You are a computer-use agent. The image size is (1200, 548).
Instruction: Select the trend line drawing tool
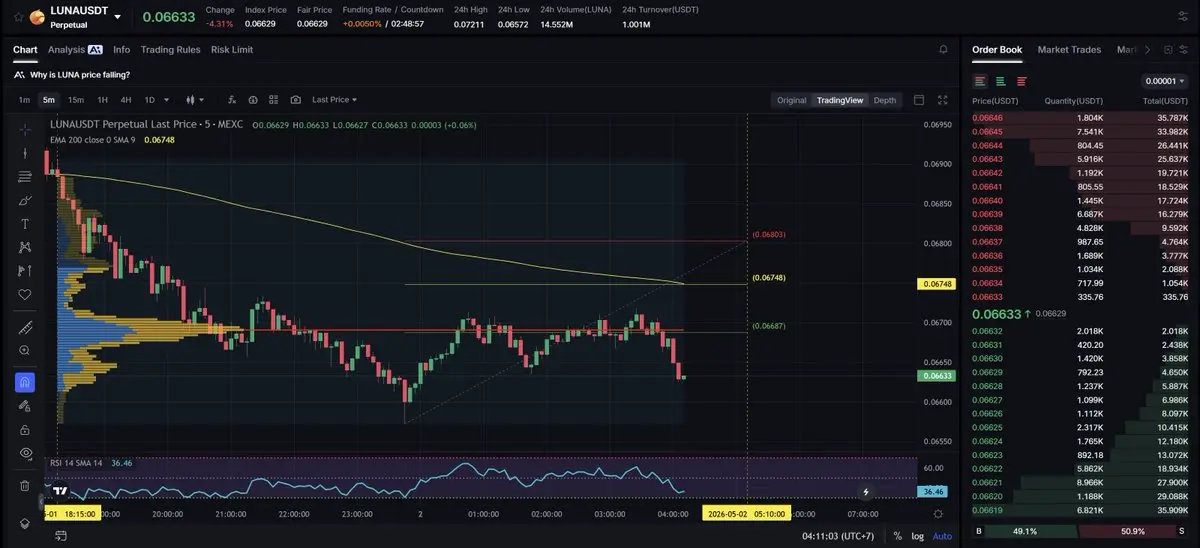point(25,154)
